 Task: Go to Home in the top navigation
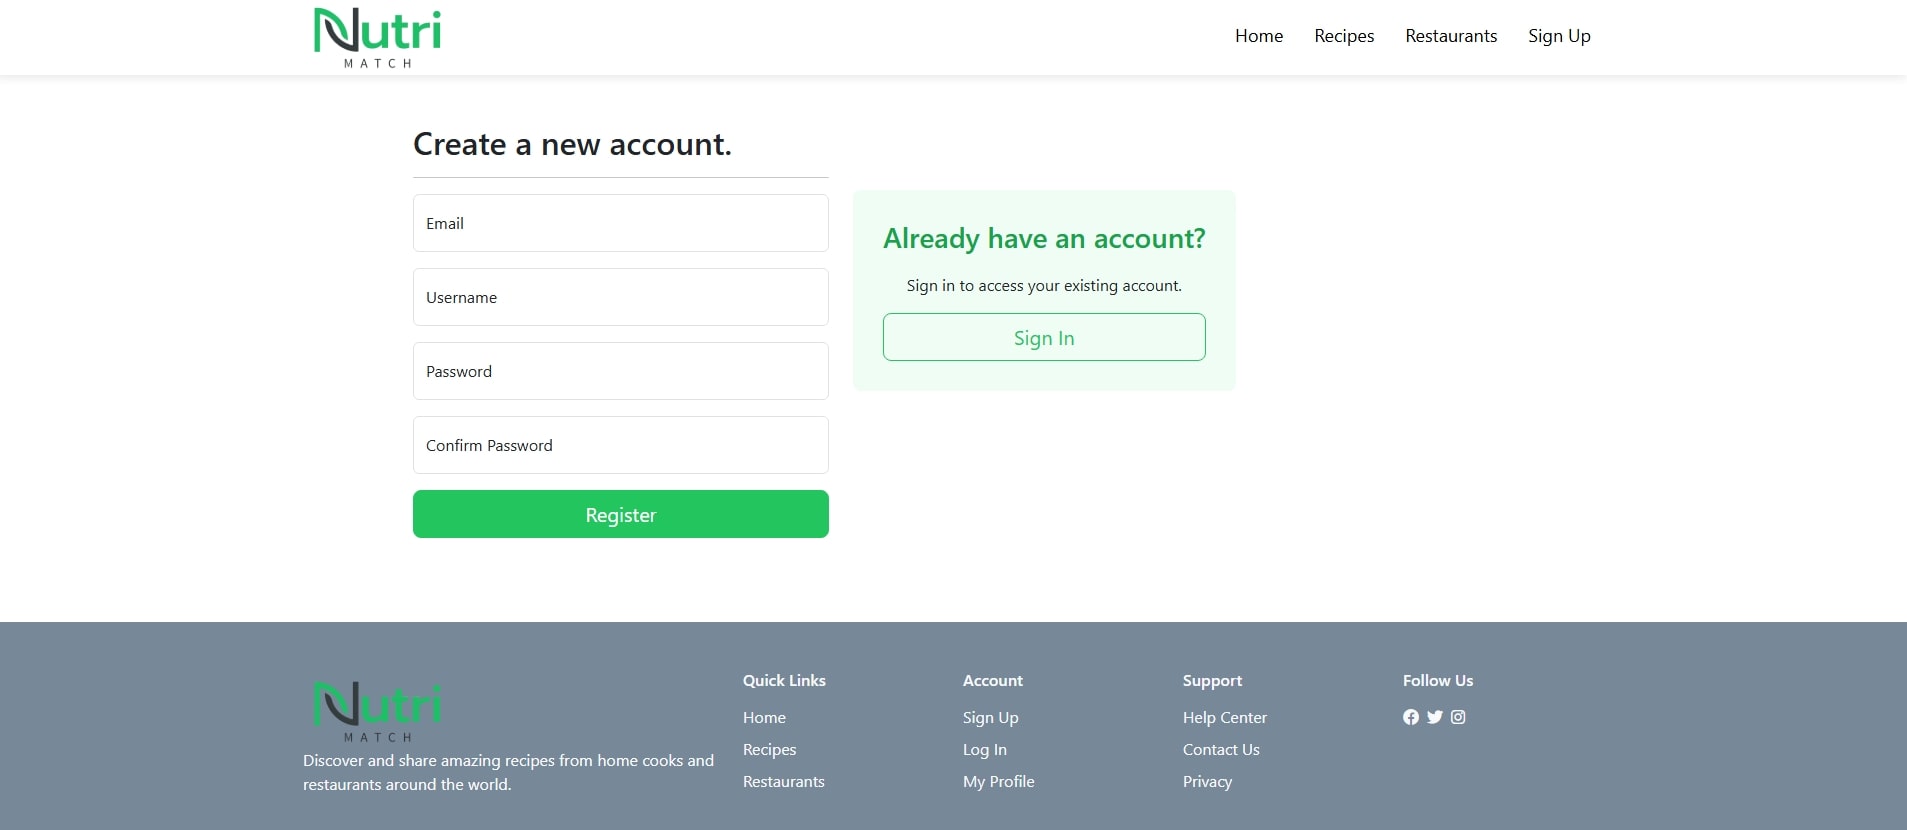pyautogui.click(x=1258, y=36)
